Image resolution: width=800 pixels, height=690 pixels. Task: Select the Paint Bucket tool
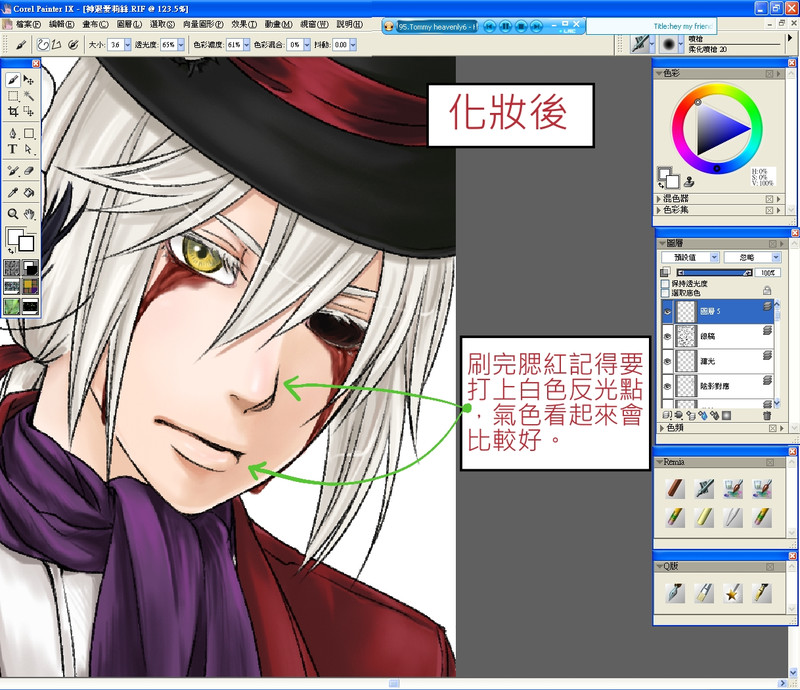(x=29, y=192)
